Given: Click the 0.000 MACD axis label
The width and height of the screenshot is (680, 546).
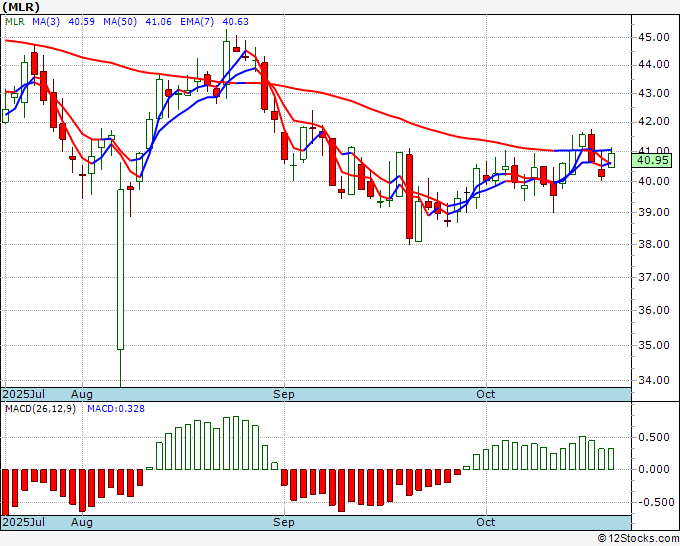Looking at the screenshot, I should [654, 469].
